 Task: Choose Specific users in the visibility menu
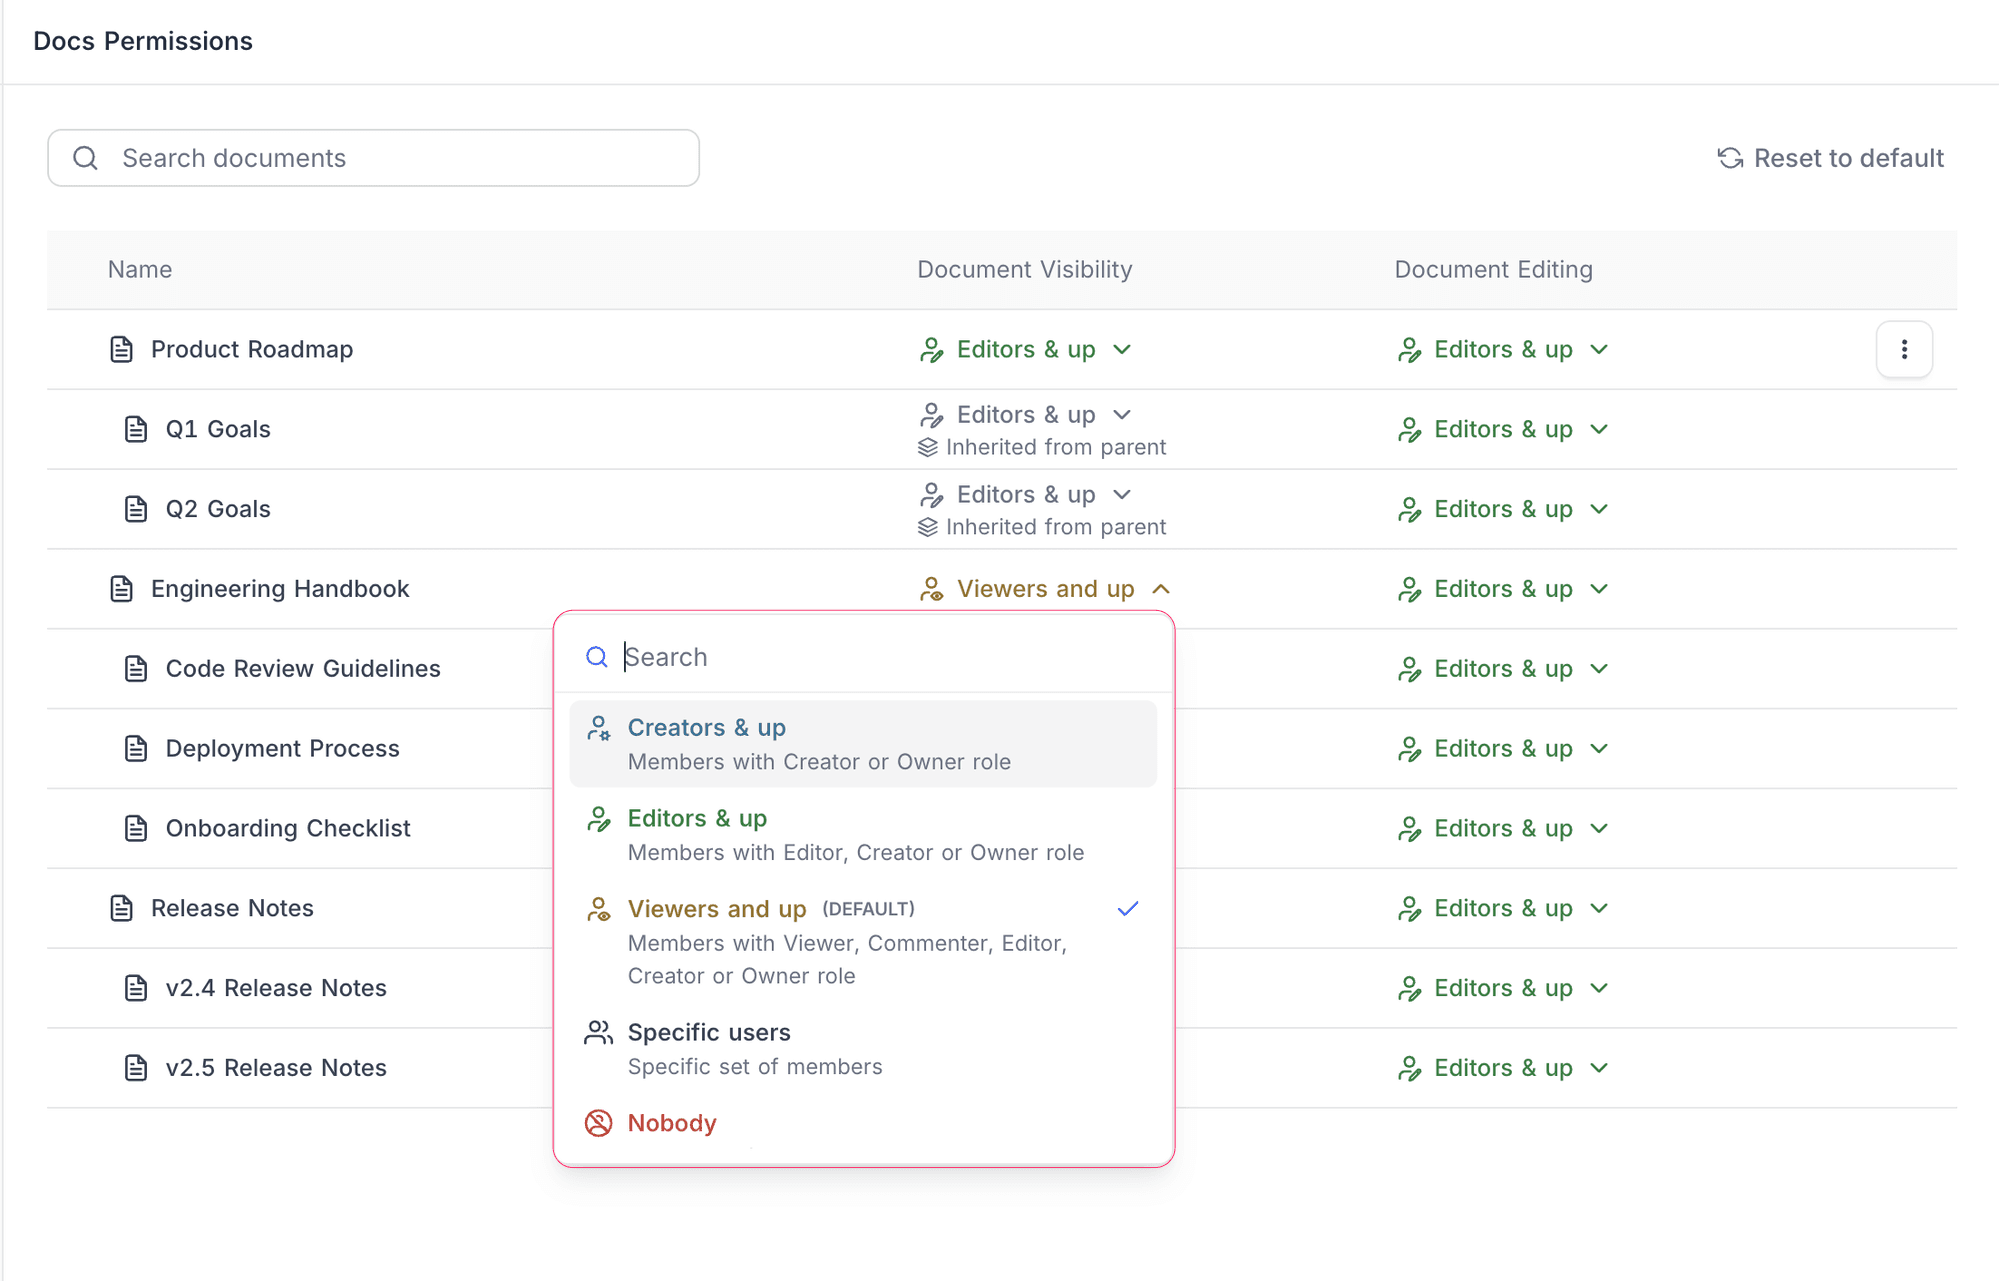pyautogui.click(x=709, y=1032)
